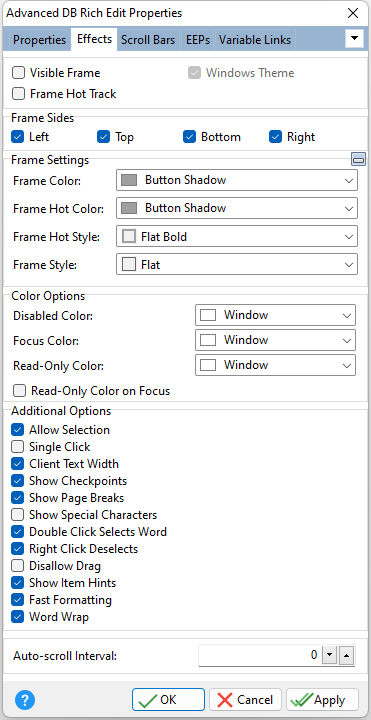The image size is (371, 720).
Task: Enable Read-Only Color on Focus
Action: (19, 391)
